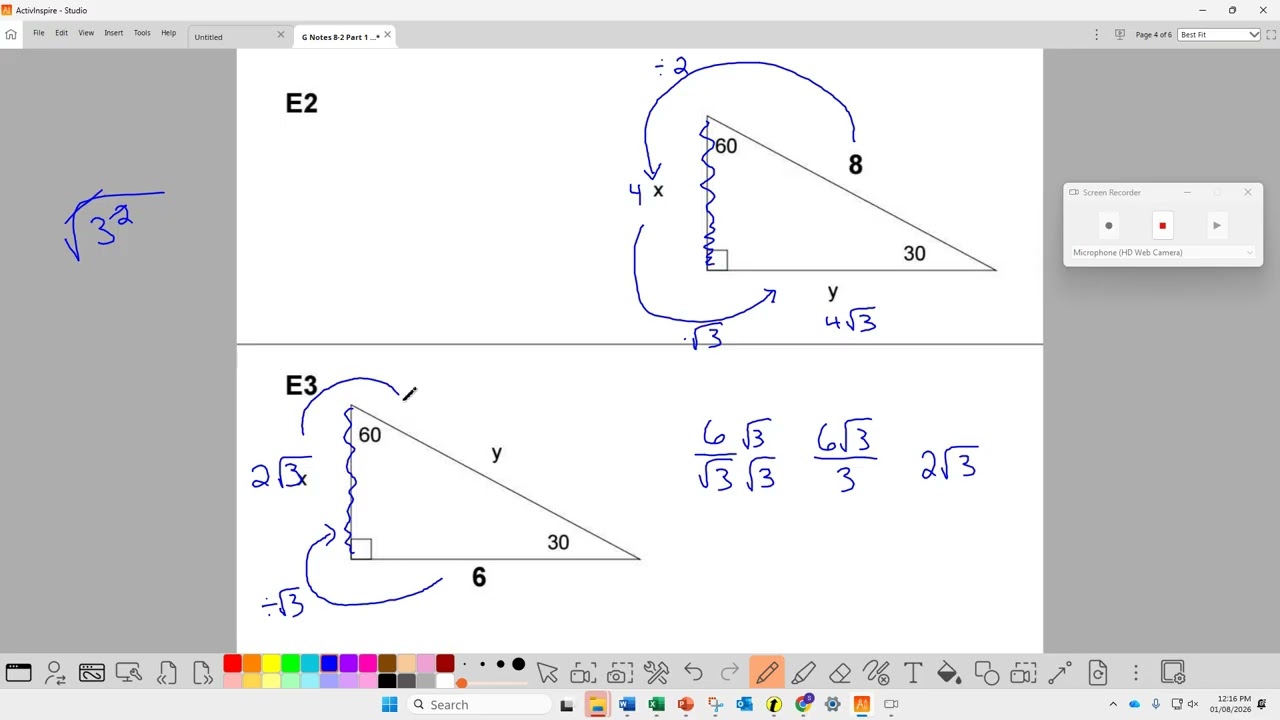Pick the bright green color swatch
Viewport: 1280px width, 720px height.
click(290, 664)
